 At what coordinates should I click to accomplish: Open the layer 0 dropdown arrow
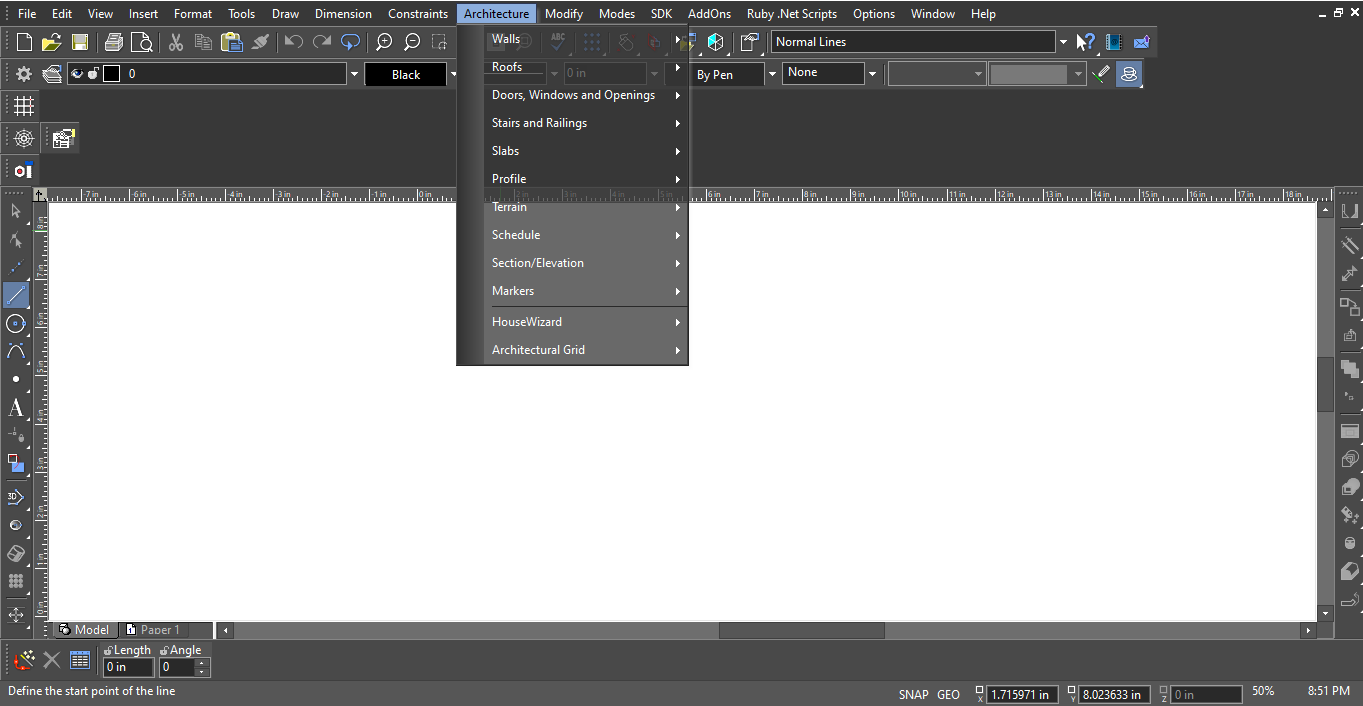pyautogui.click(x=354, y=74)
